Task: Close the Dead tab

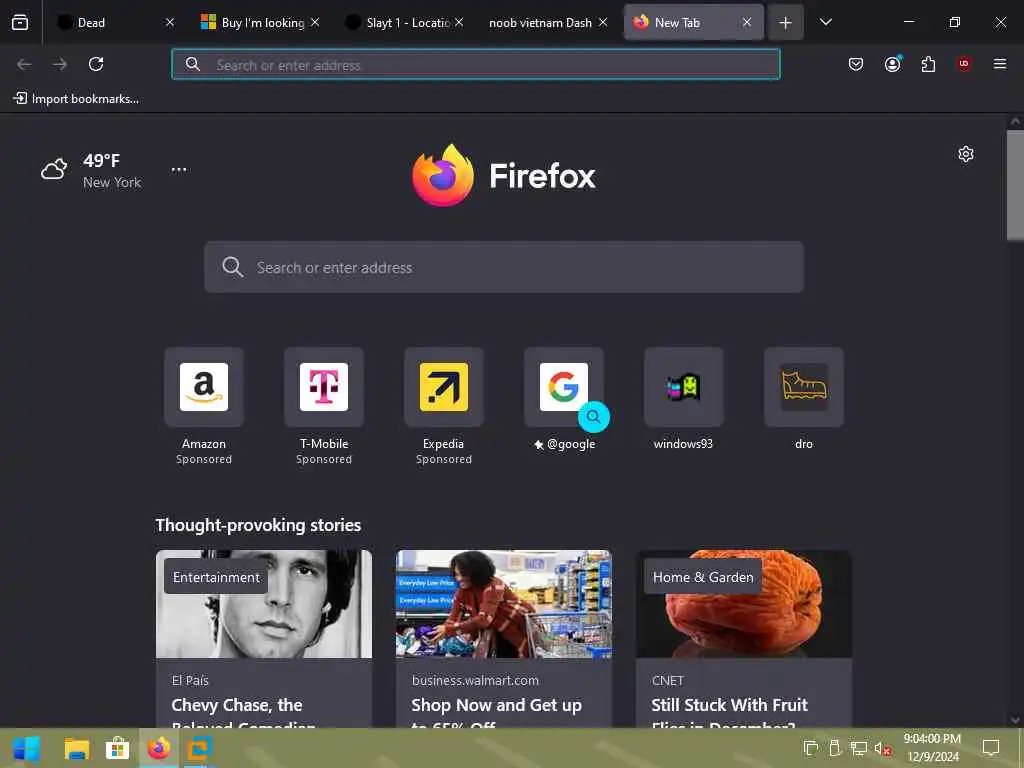Action: (170, 22)
